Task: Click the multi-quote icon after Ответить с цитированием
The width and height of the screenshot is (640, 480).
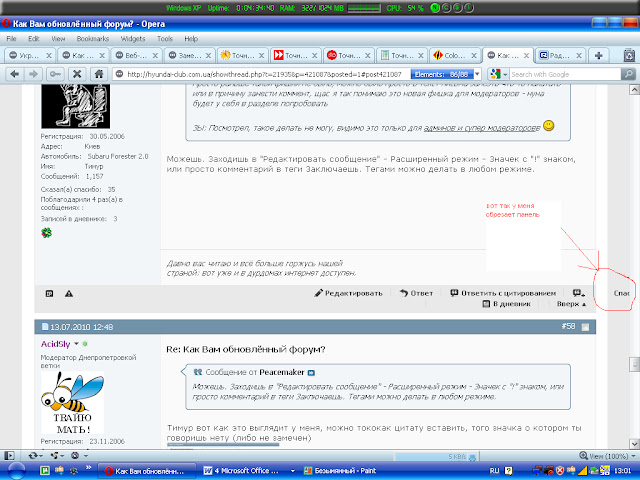Action: coord(578,293)
